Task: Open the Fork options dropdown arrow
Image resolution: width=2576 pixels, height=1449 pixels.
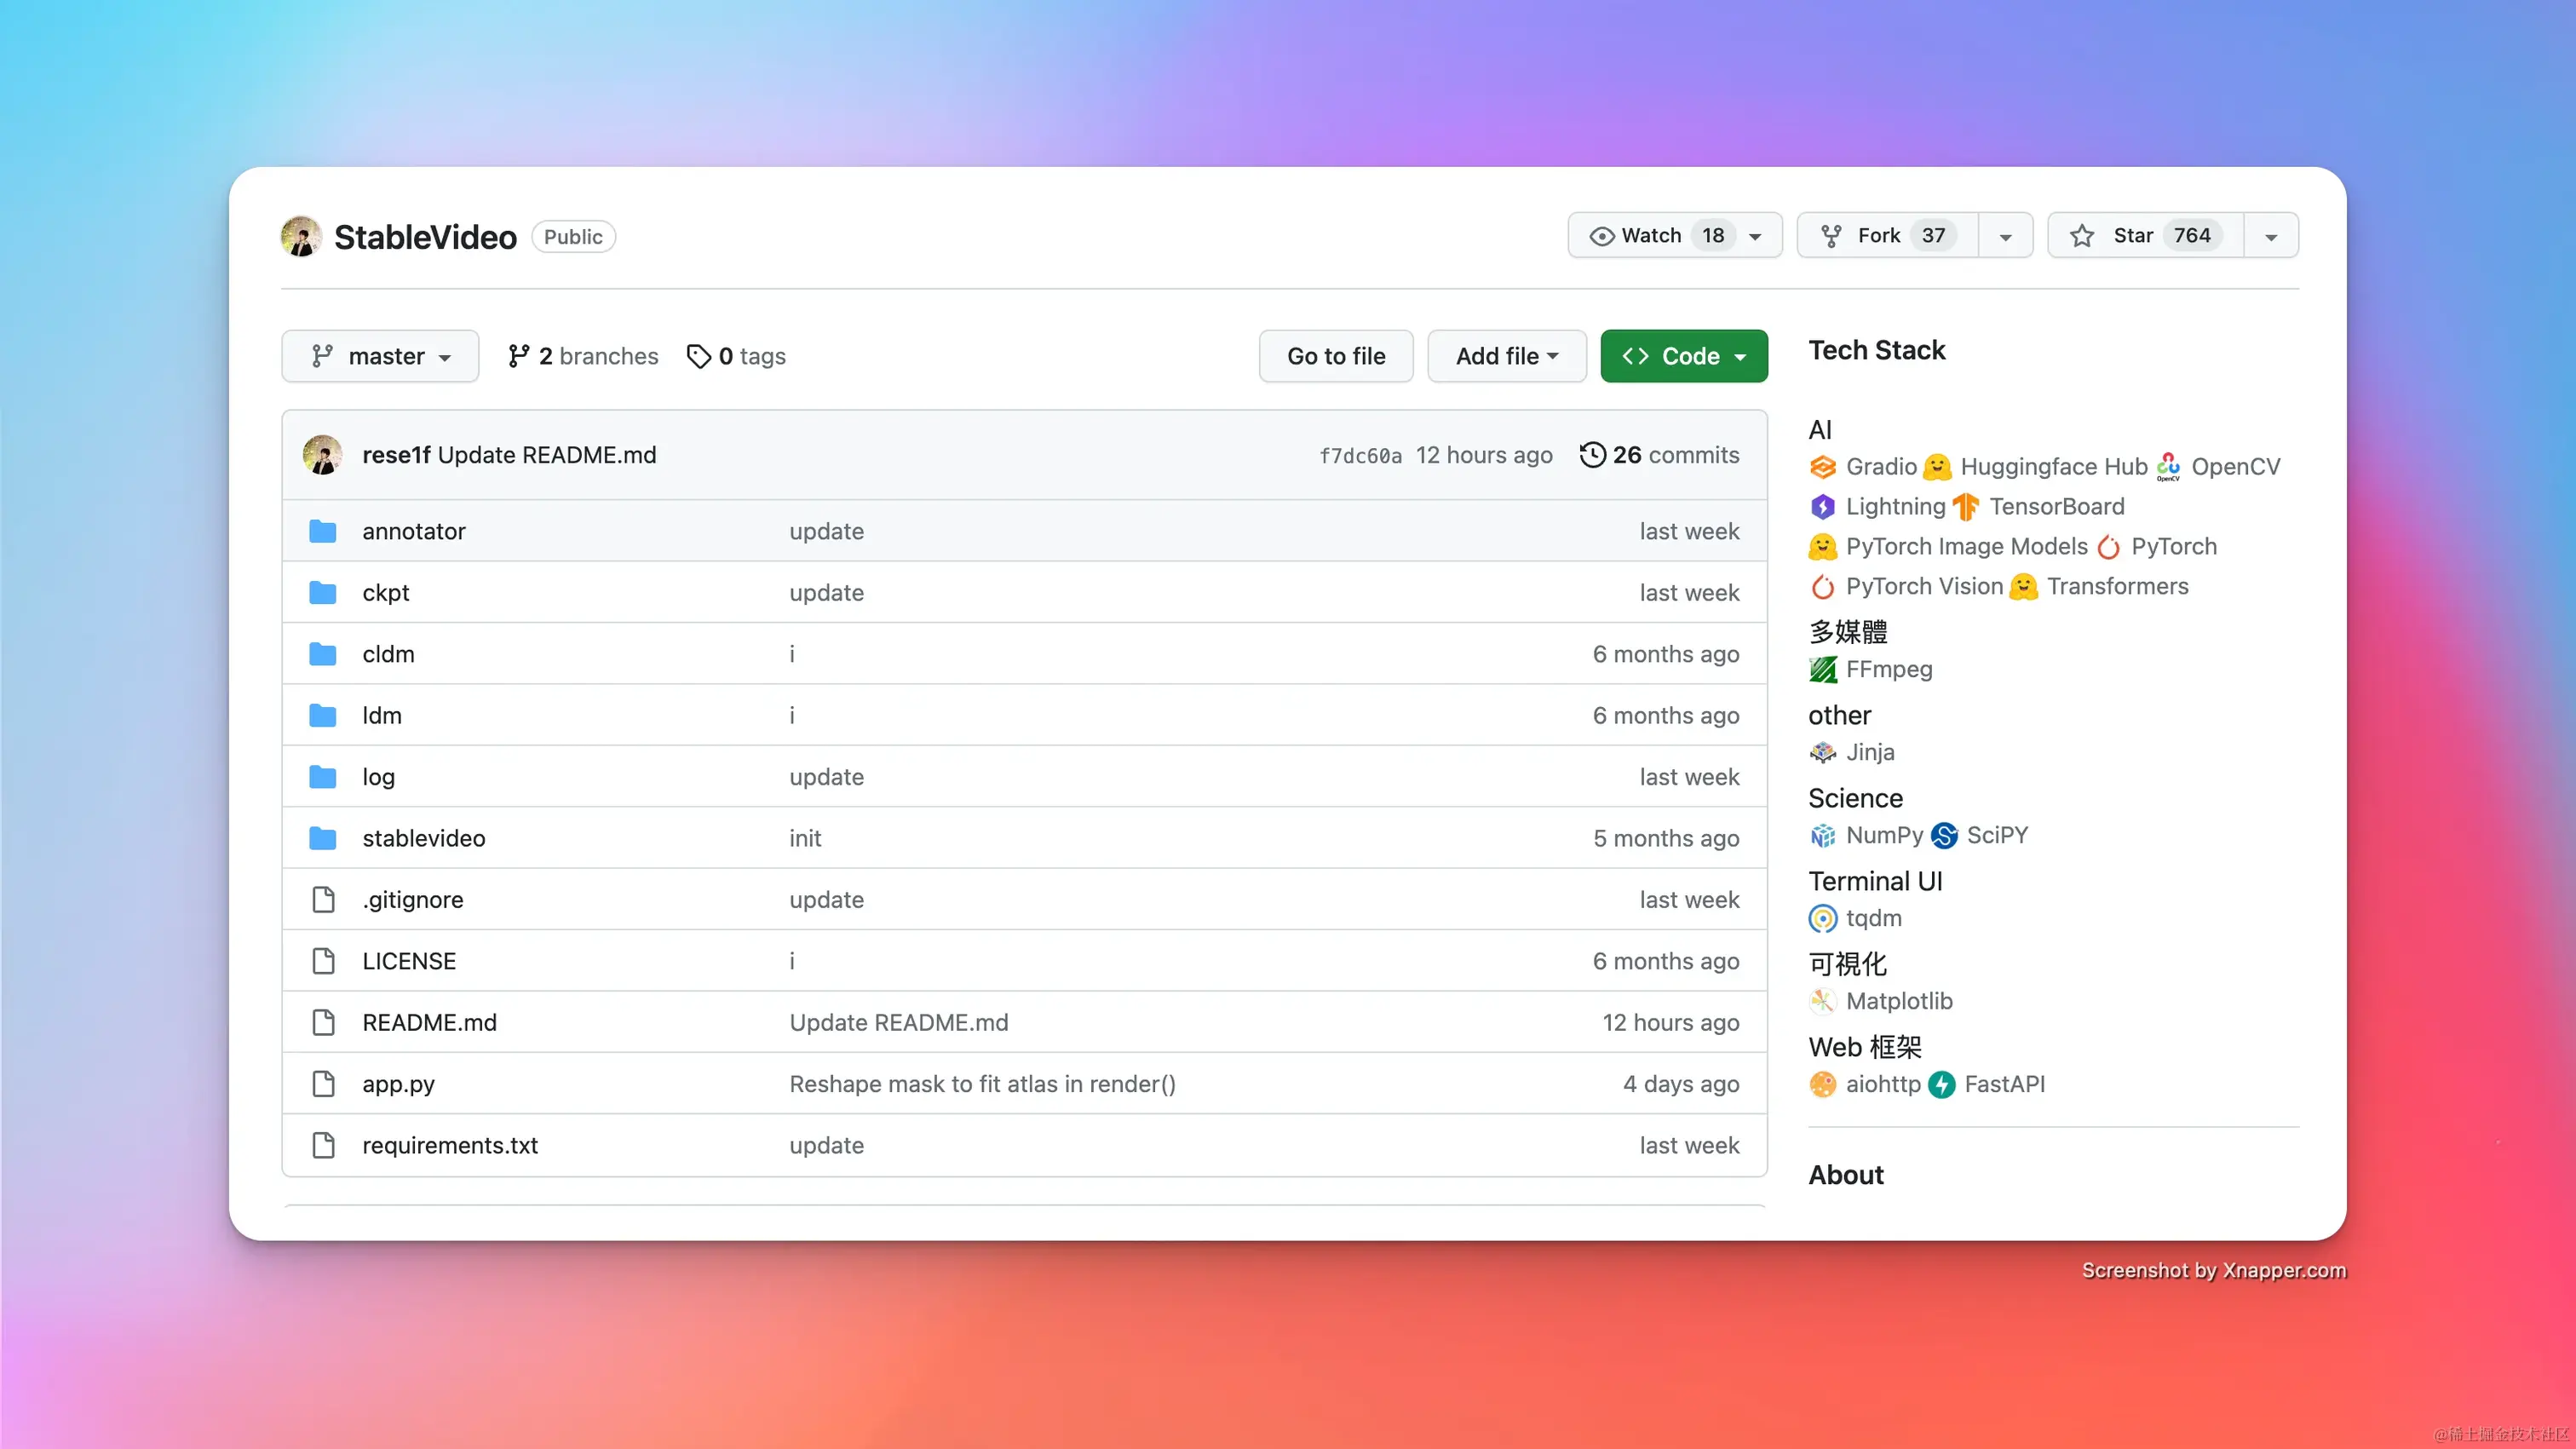Action: click(x=2005, y=236)
